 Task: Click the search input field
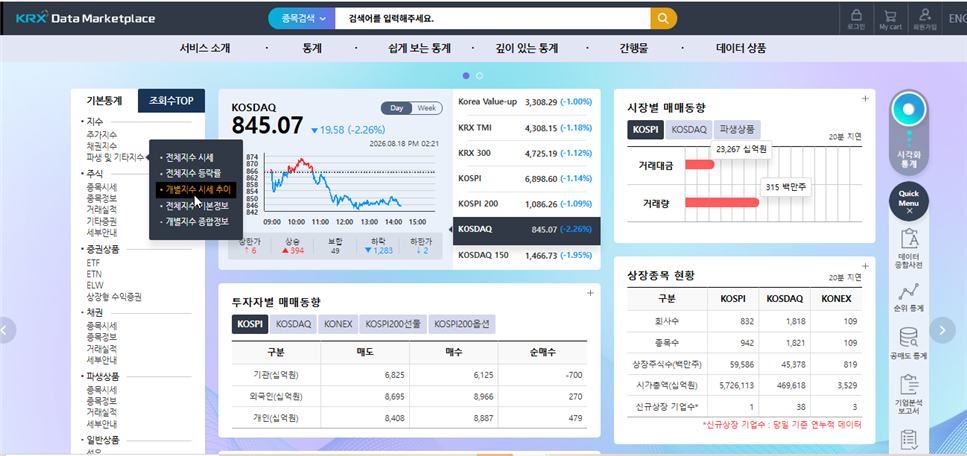tap(493, 19)
